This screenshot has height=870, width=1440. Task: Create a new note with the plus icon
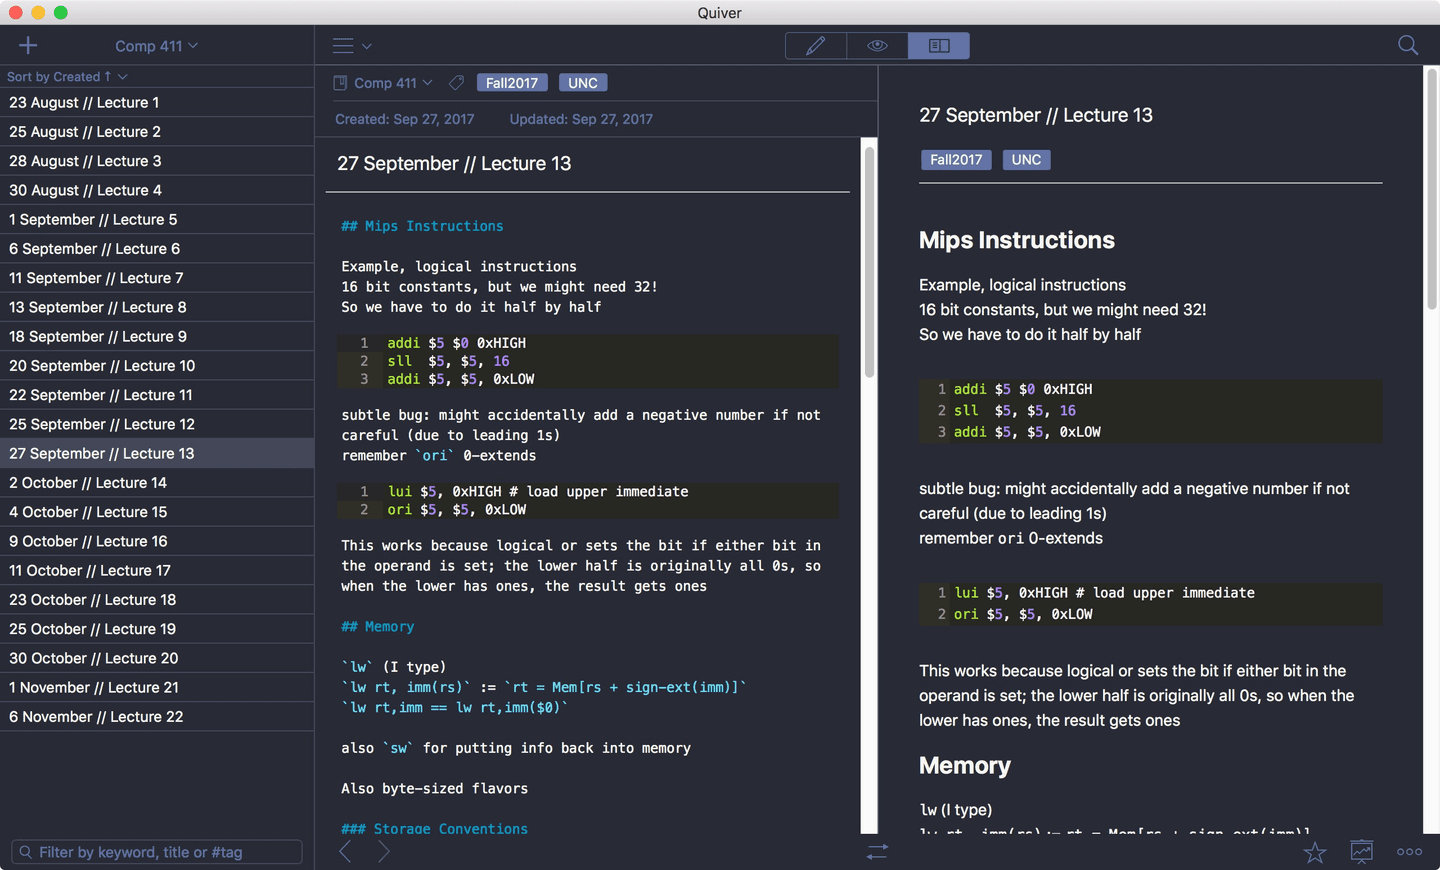27,45
